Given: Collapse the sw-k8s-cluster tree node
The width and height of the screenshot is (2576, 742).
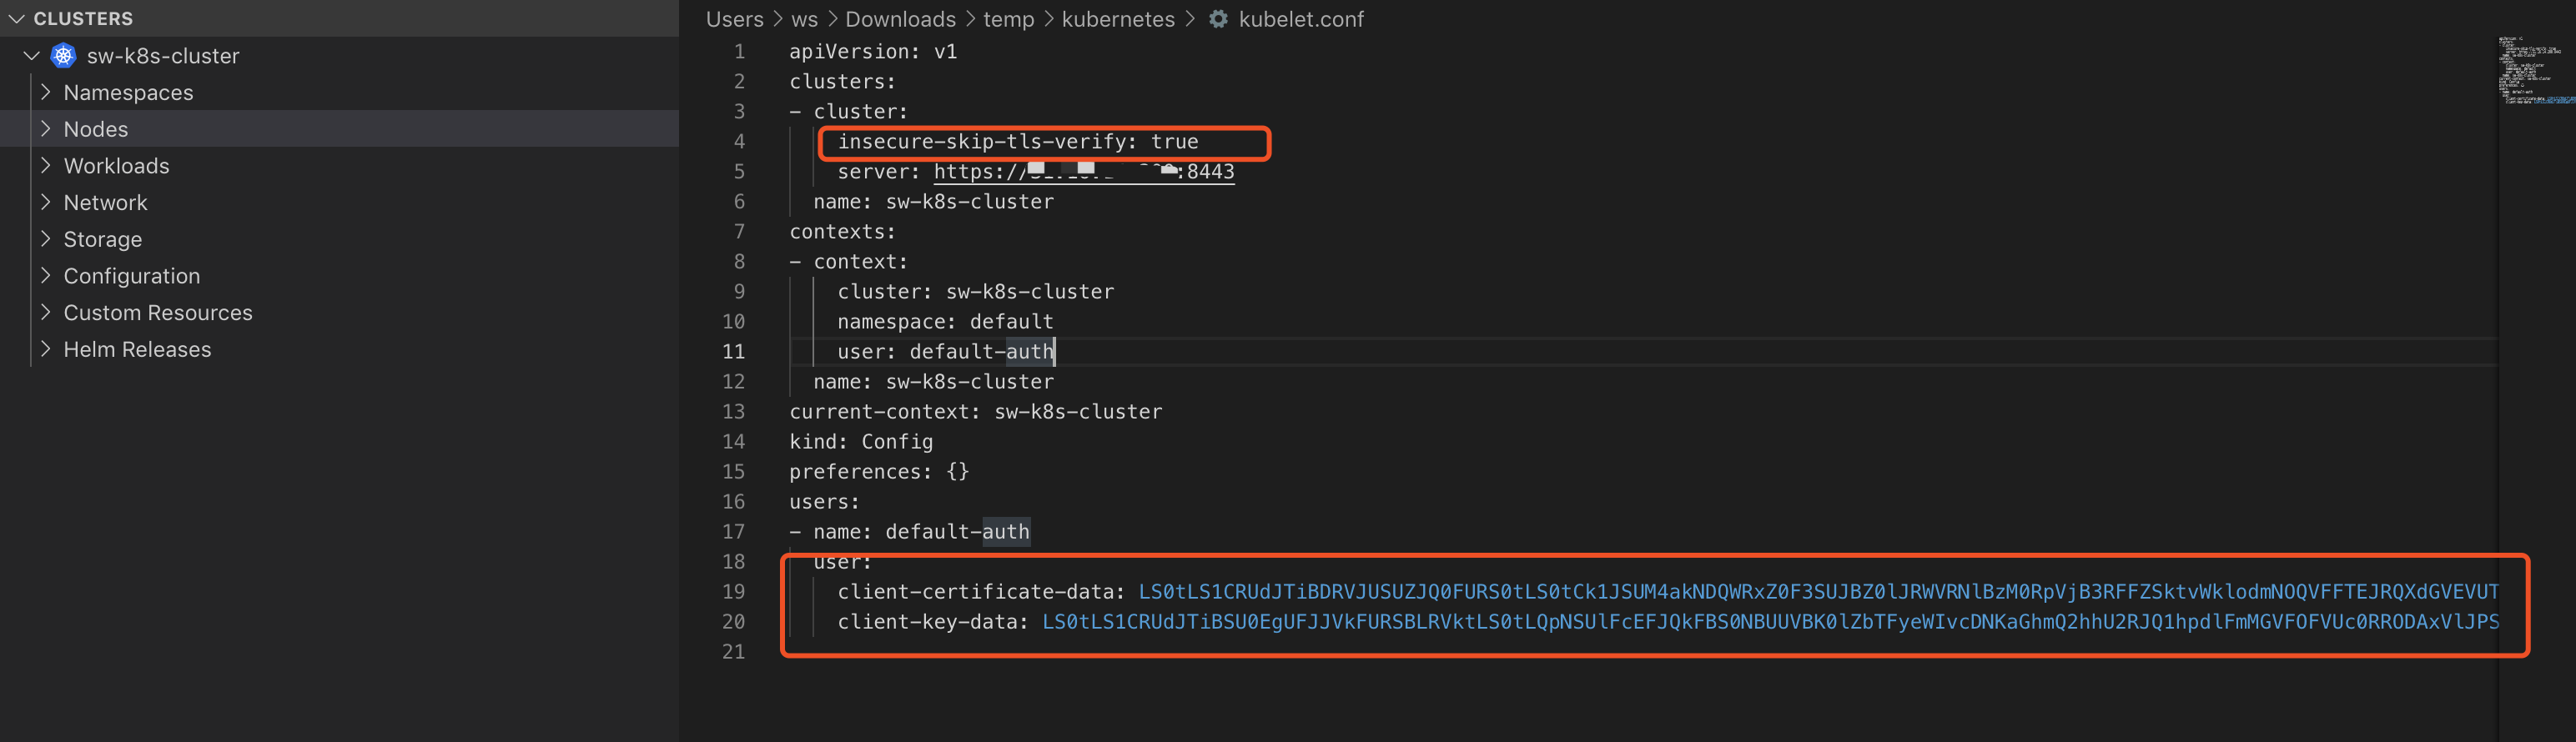Looking at the screenshot, I should tap(30, 55).
